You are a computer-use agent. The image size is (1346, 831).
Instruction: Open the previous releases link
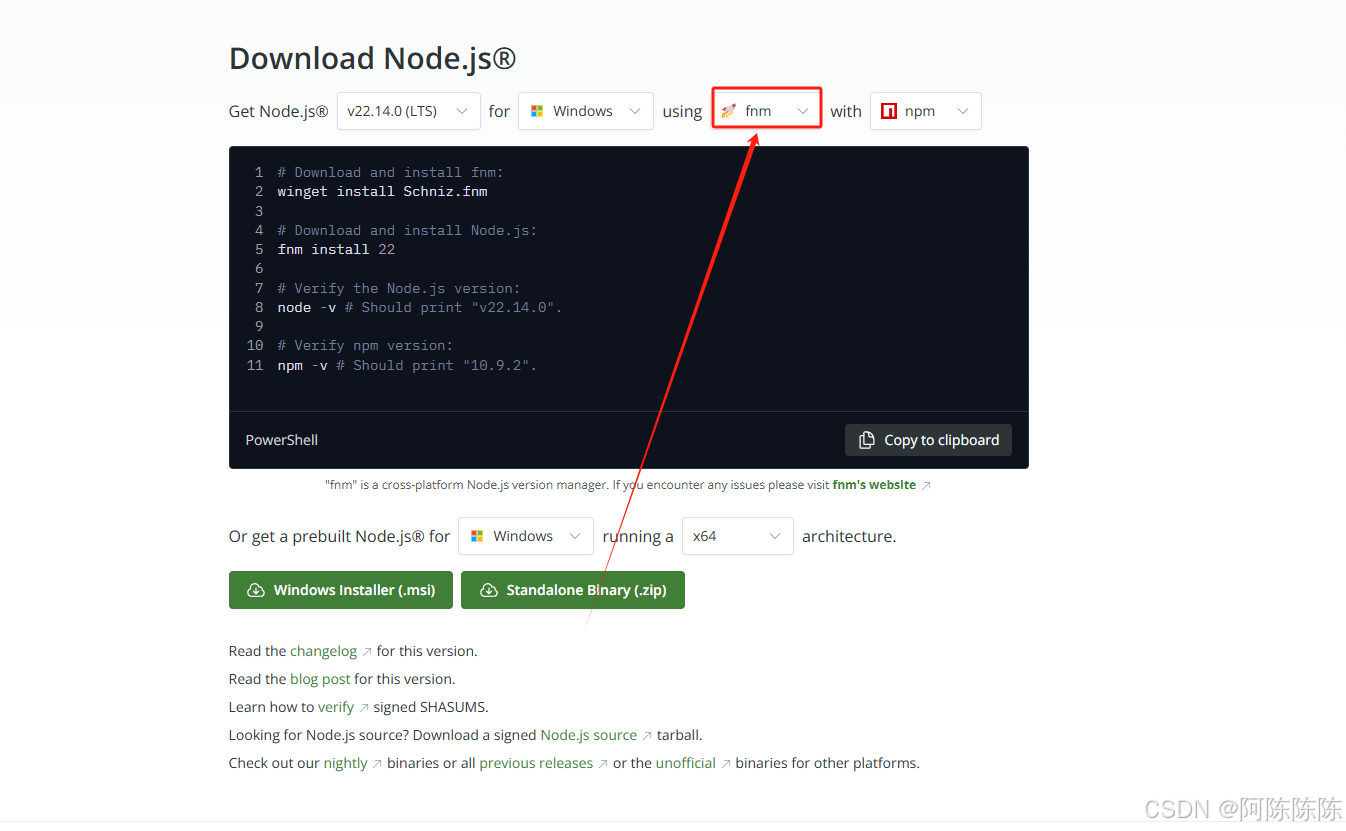pos(536,763)
